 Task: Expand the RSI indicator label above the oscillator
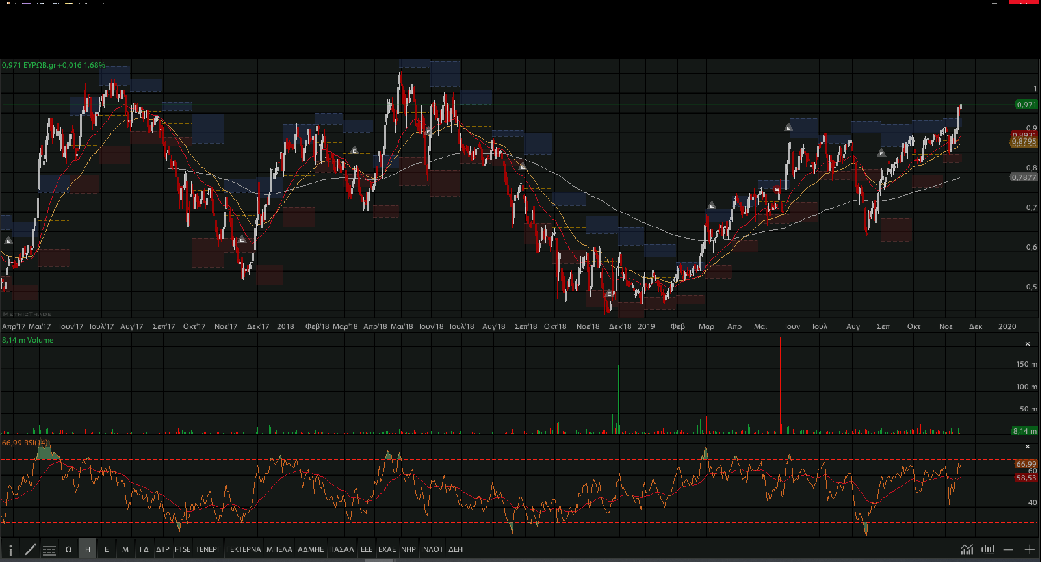[x=27, y=441]
